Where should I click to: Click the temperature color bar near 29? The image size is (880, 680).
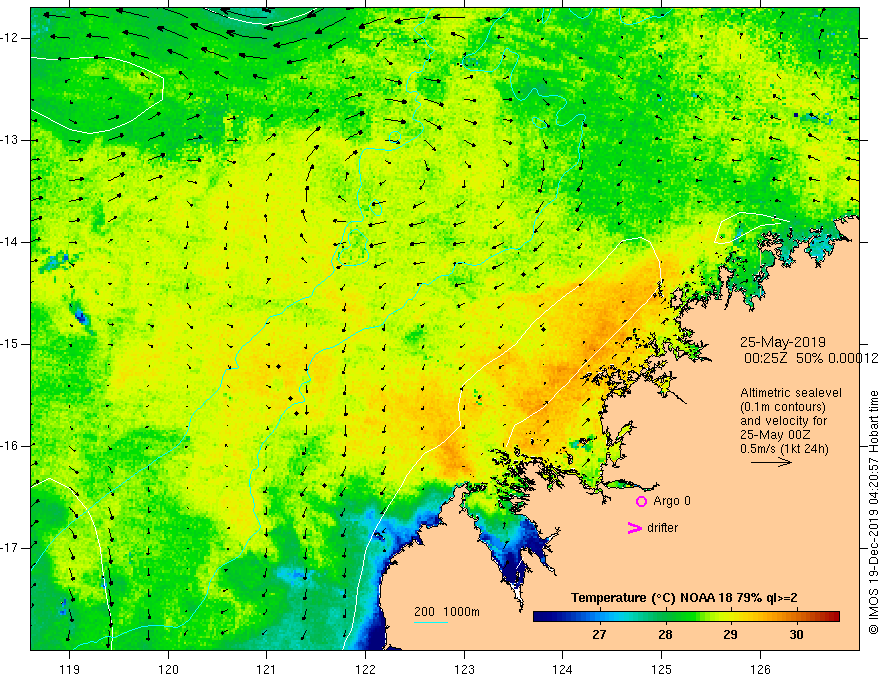pos(730,617)
